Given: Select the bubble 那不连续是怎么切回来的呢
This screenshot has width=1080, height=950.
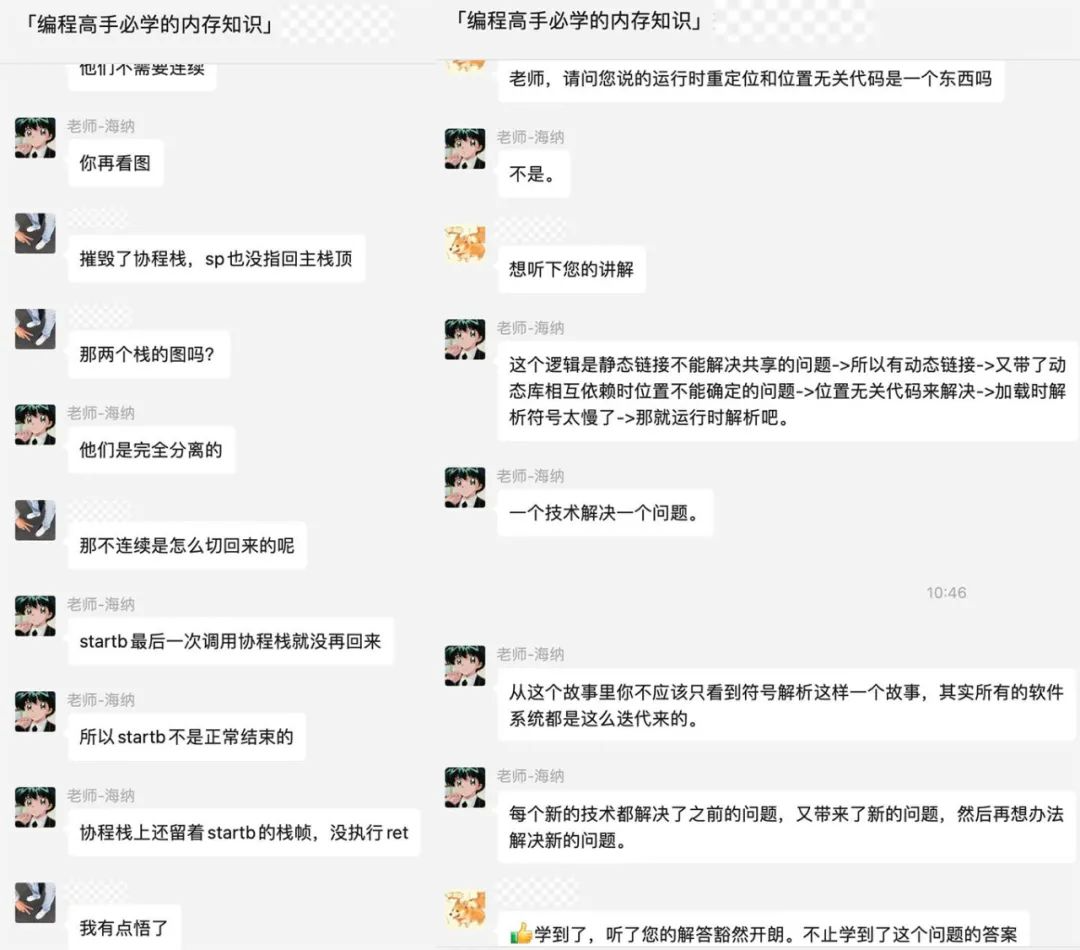Looking at the screenshot, I should (187, 546).
